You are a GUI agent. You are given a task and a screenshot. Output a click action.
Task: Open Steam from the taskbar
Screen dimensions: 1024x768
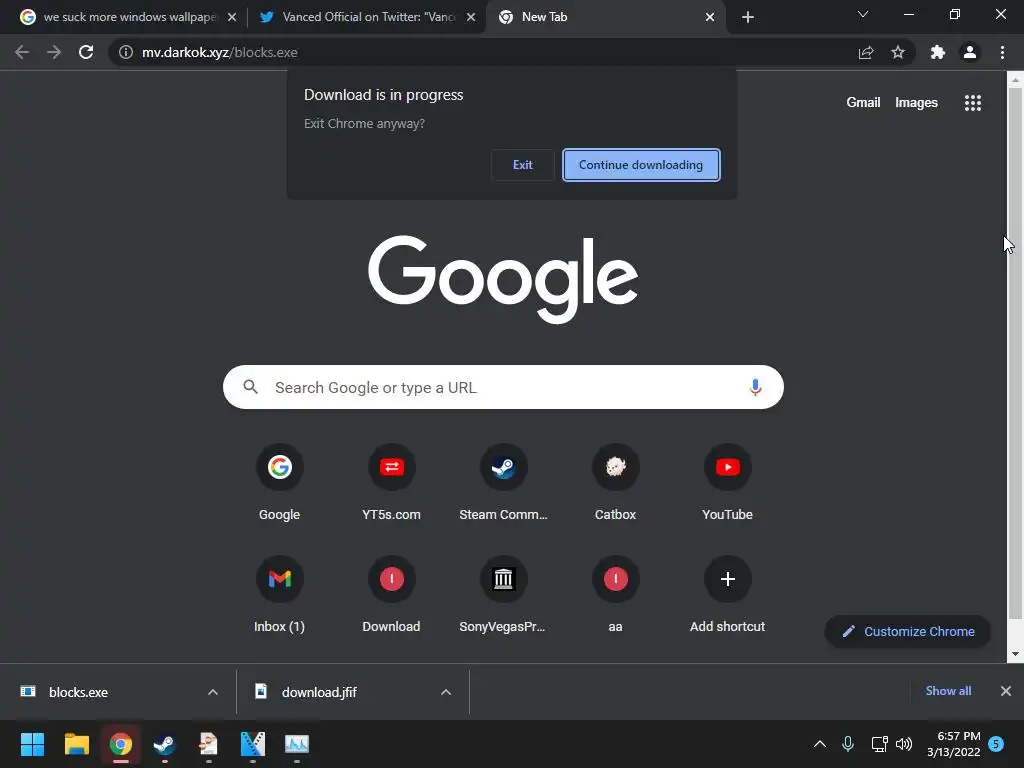point(164,744)
